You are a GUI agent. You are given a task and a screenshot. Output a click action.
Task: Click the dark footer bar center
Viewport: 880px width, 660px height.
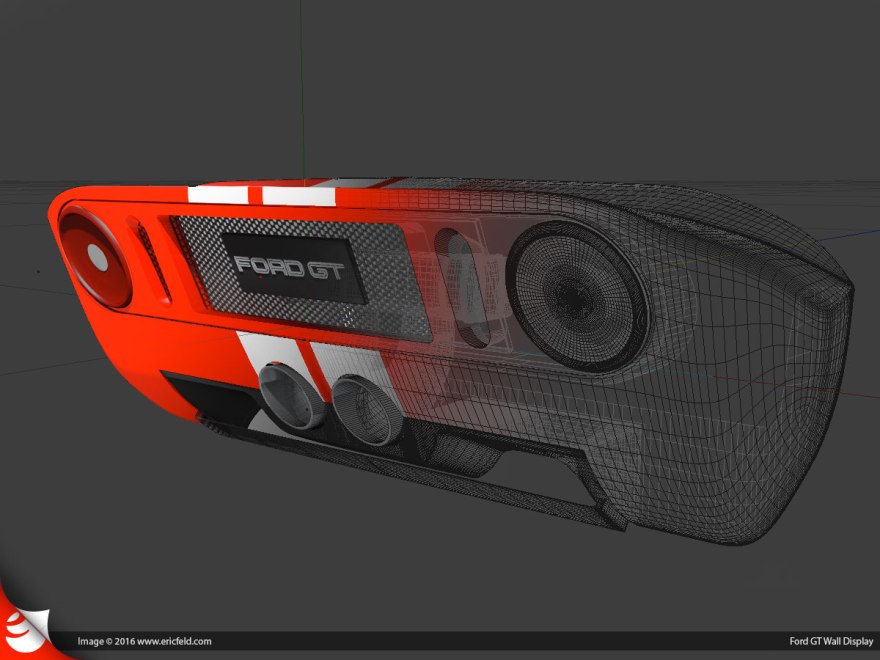(x=440, y=641)
